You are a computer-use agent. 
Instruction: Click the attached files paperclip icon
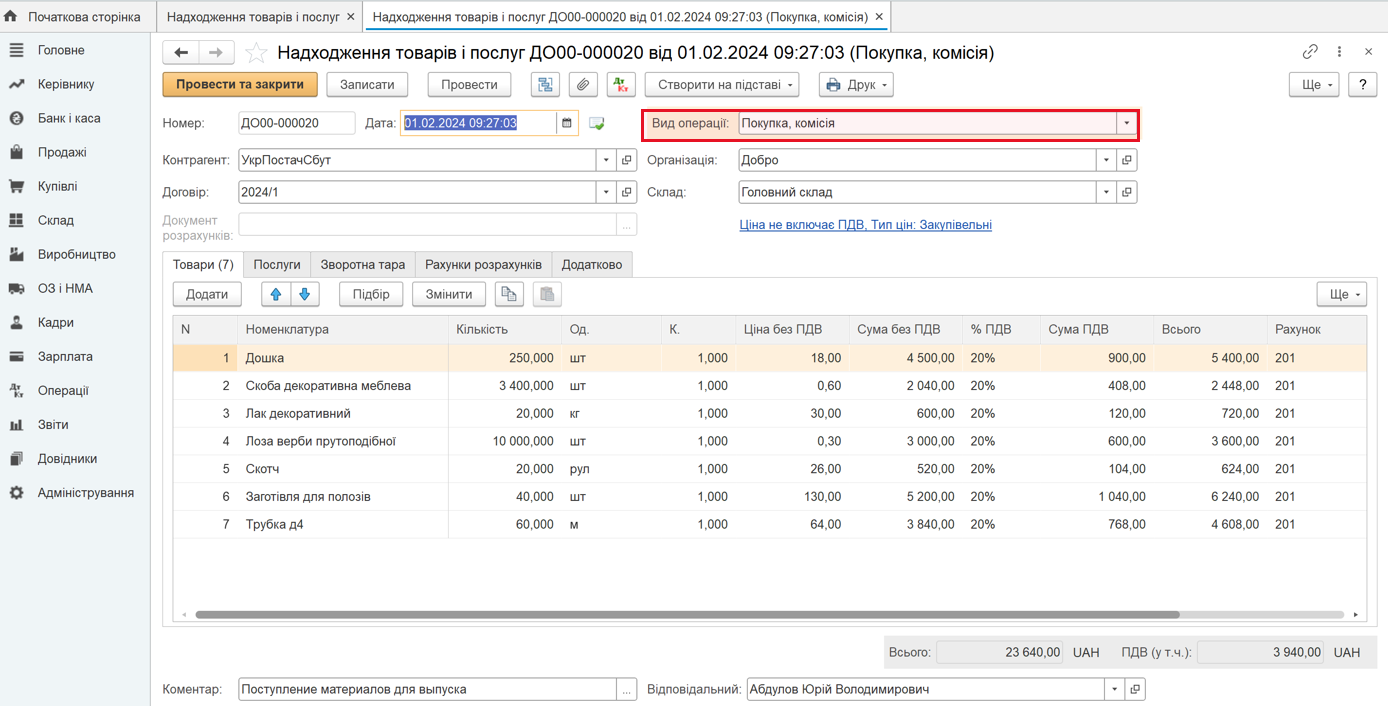tap(583, 85)
